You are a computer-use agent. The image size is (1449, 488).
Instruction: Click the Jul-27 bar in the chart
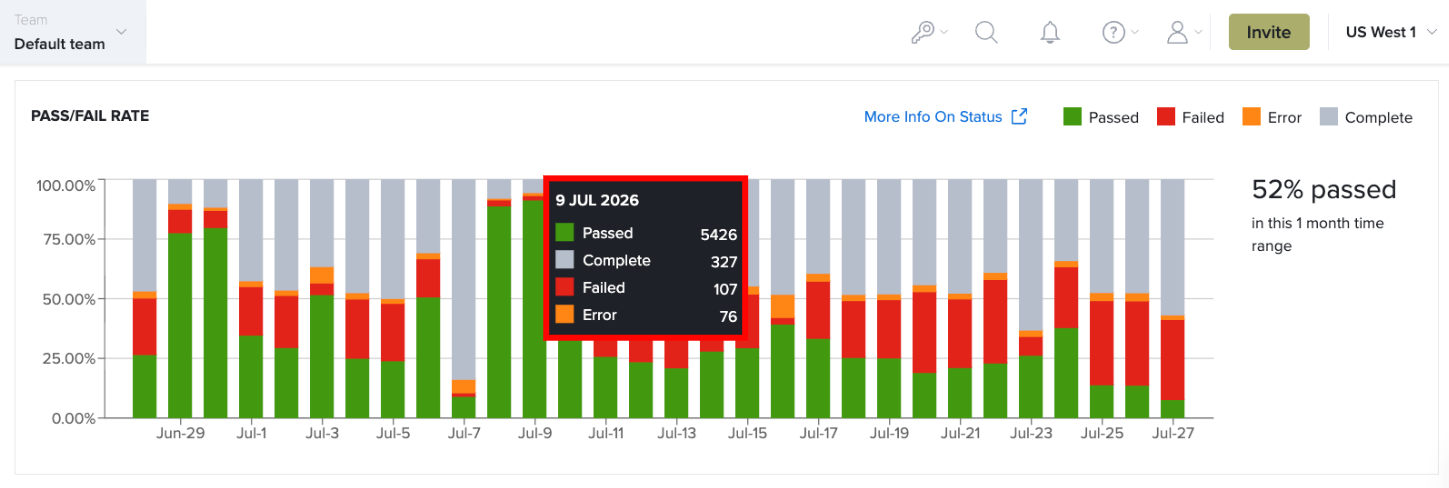1172,299
